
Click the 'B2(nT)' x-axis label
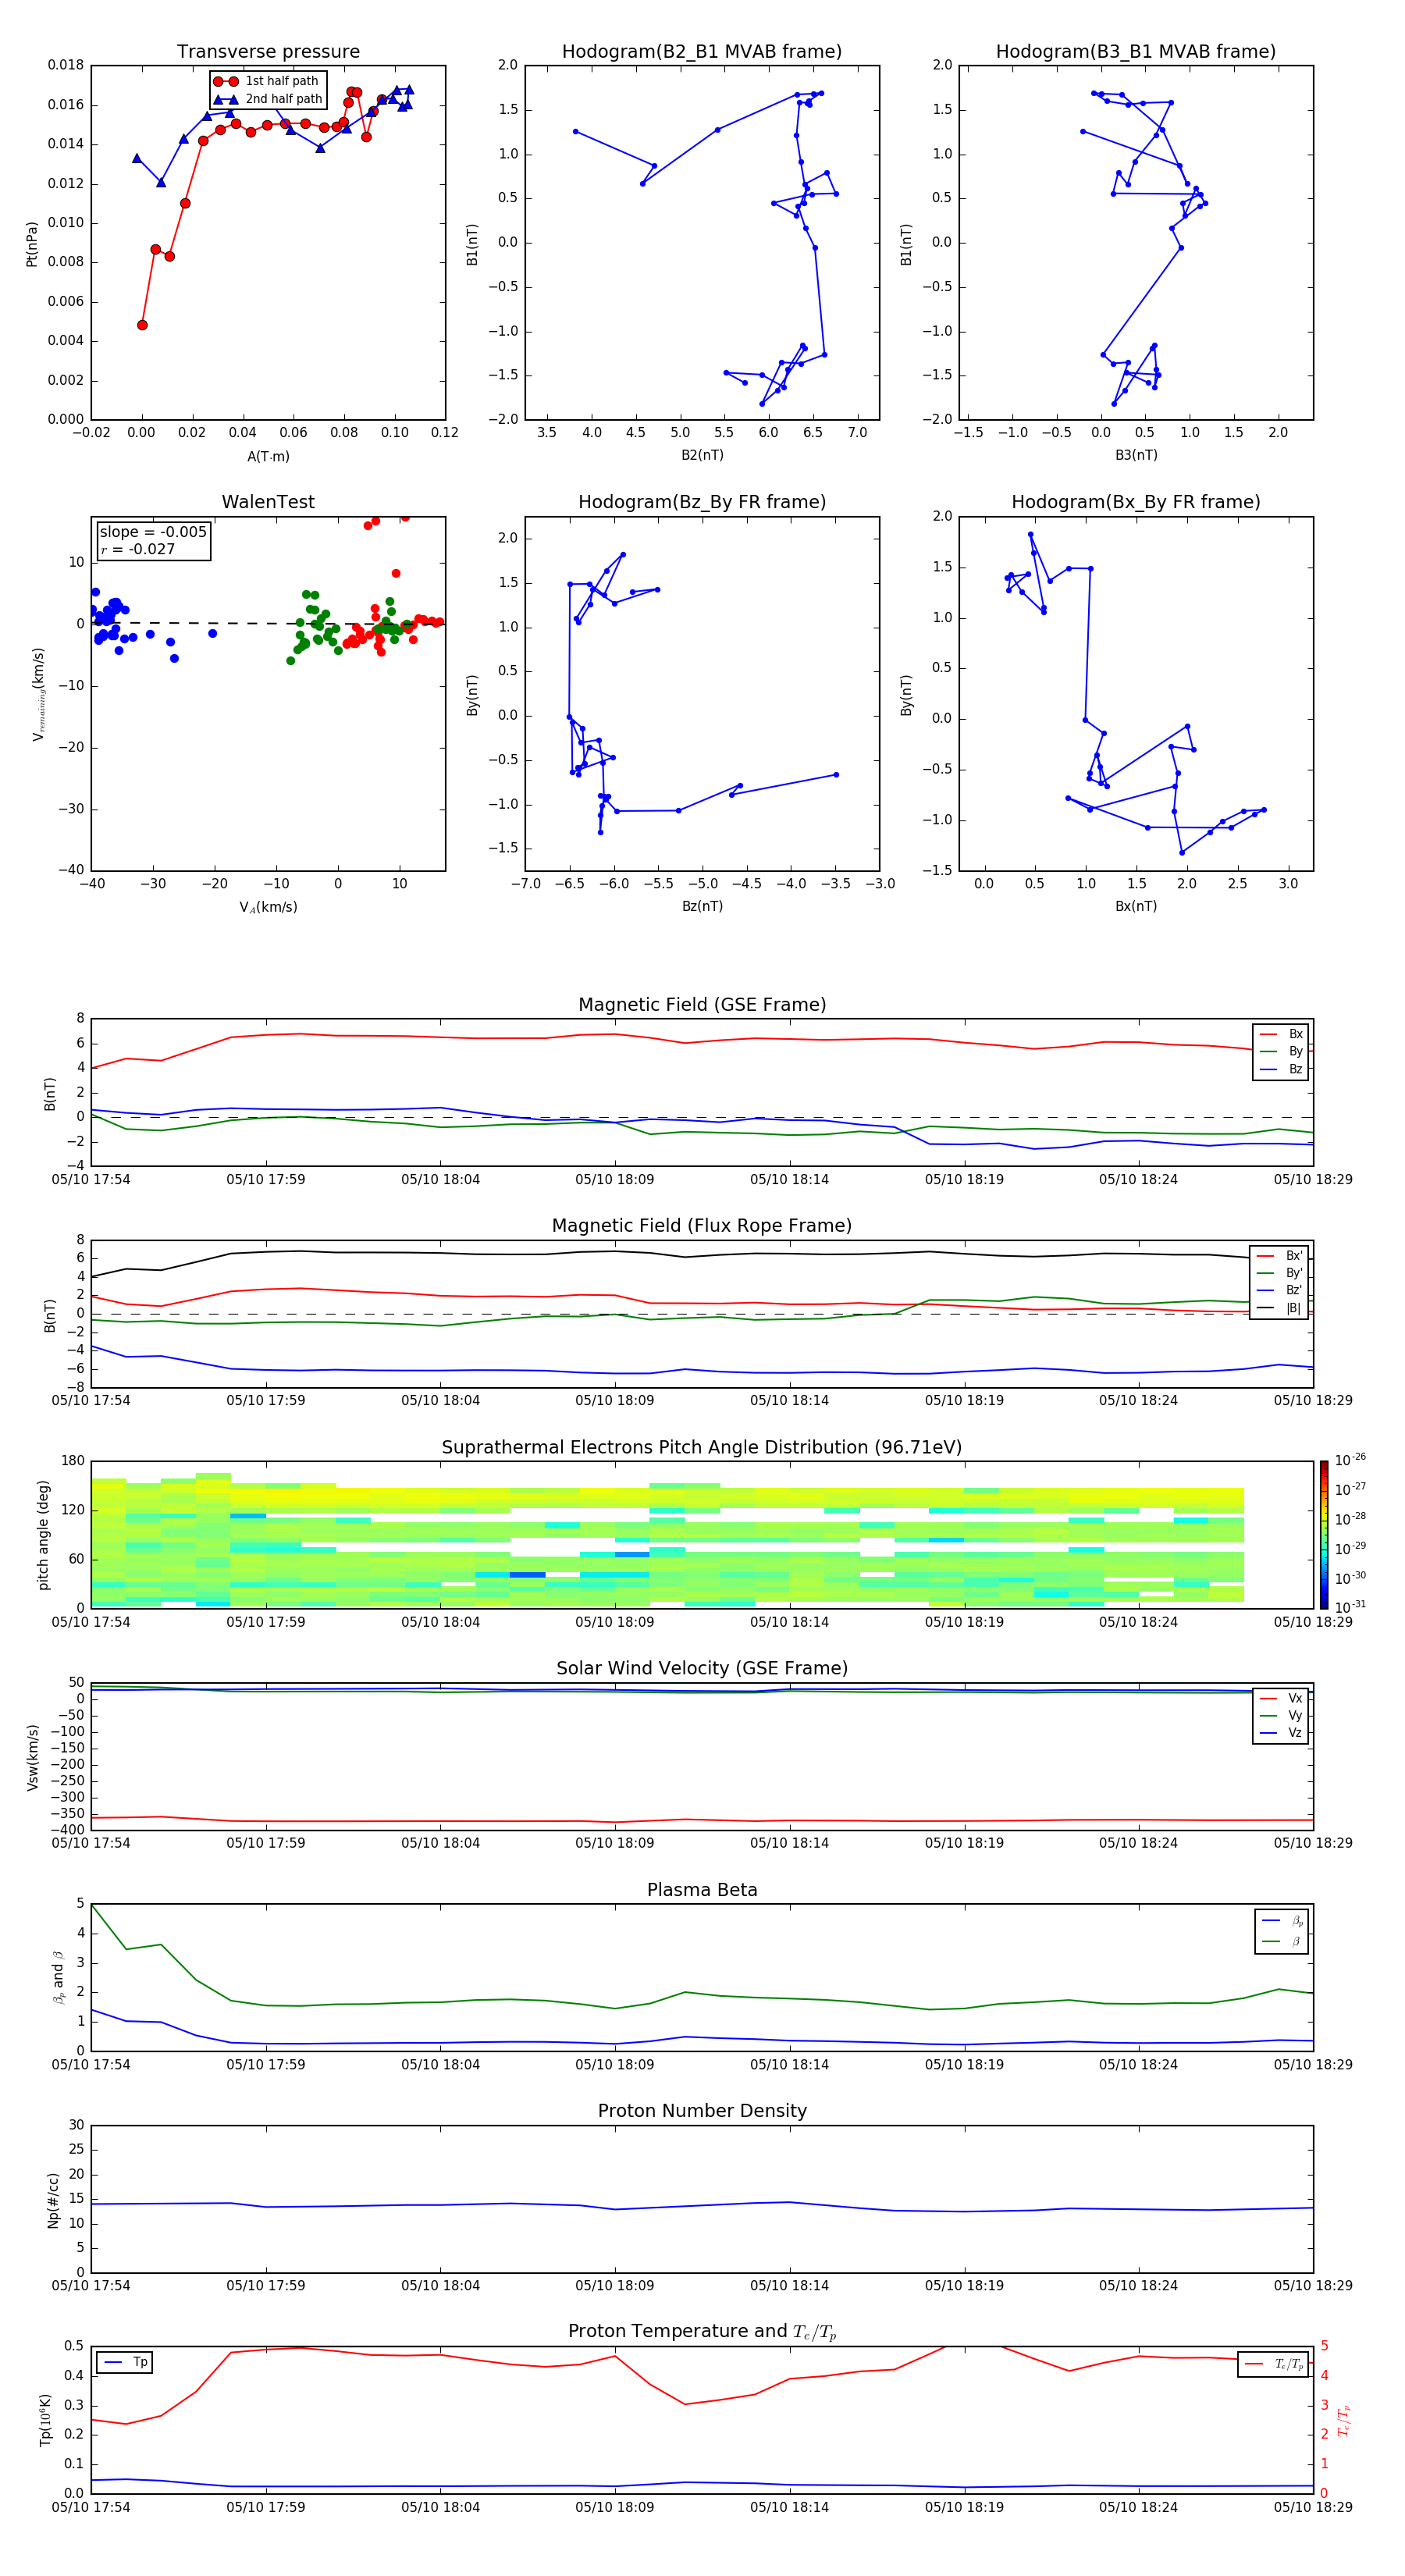702,455
